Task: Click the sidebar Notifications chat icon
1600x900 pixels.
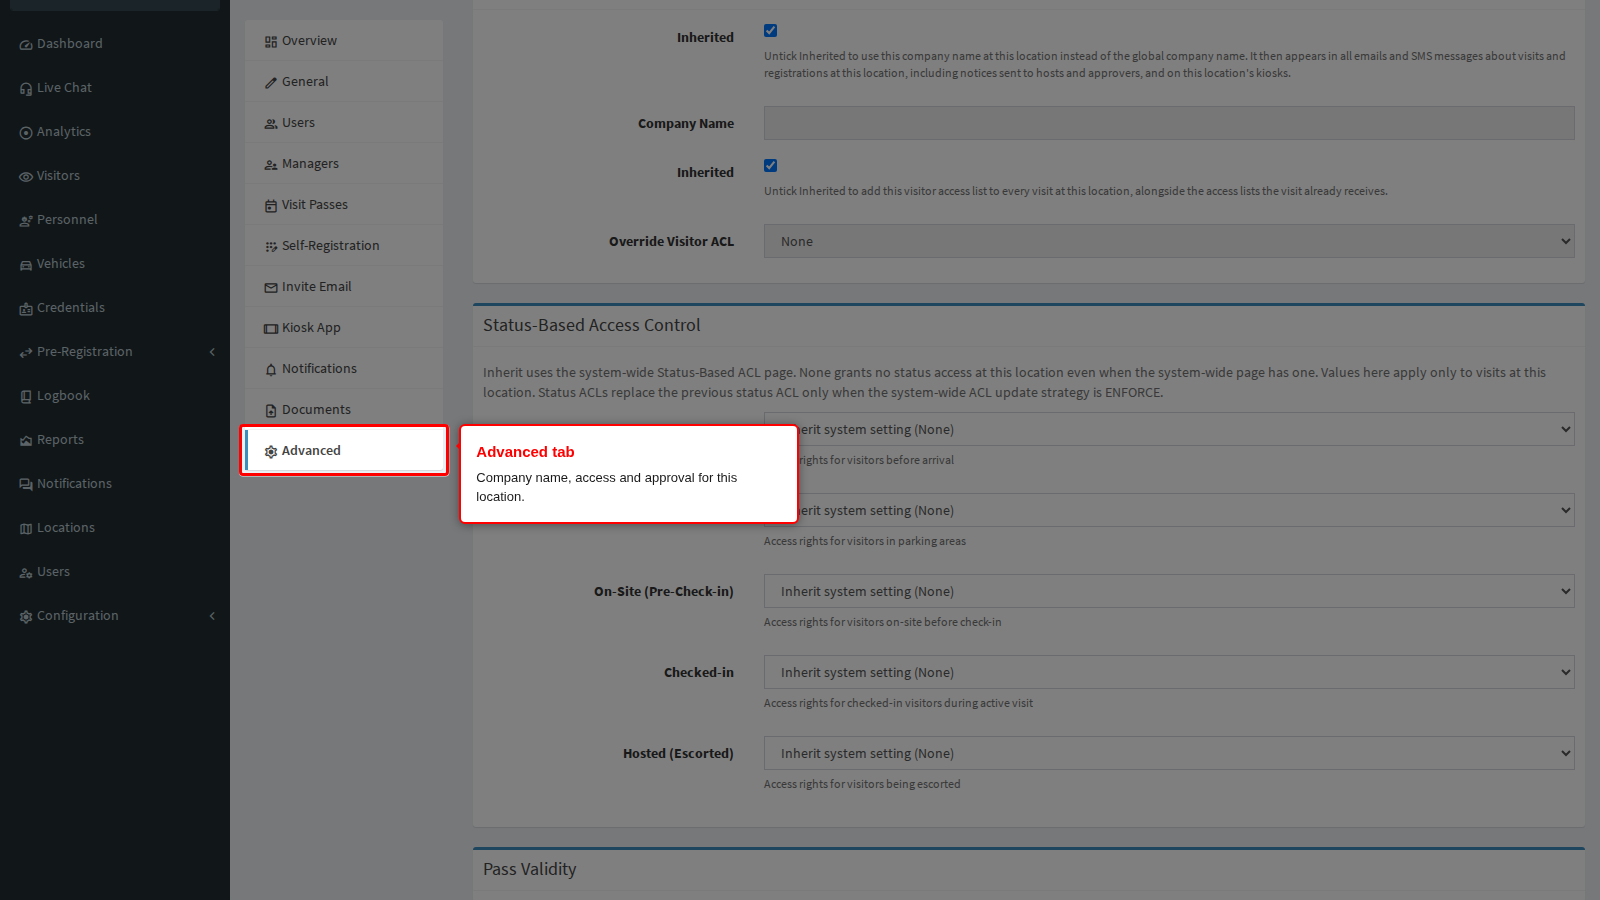Action: tap(26, 485)
